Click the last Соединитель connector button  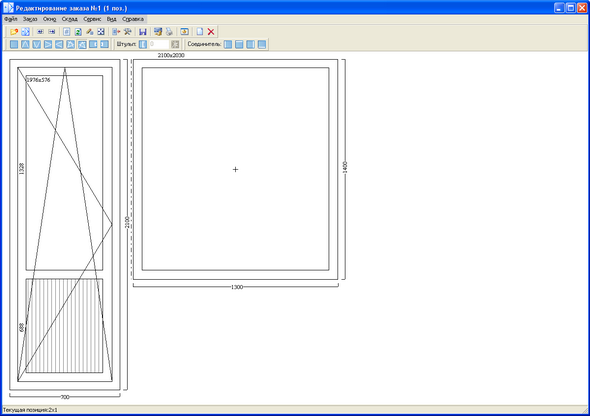pos(262,44)
